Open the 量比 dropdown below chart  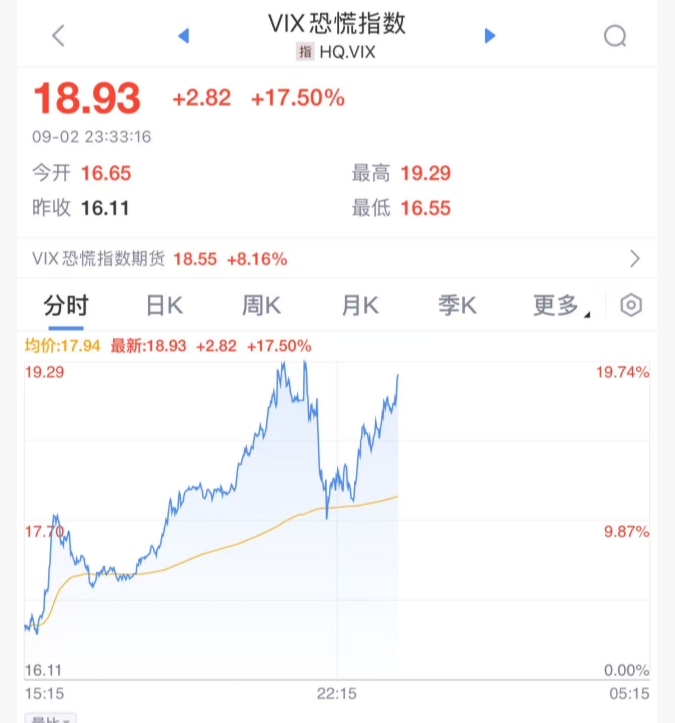51,718
